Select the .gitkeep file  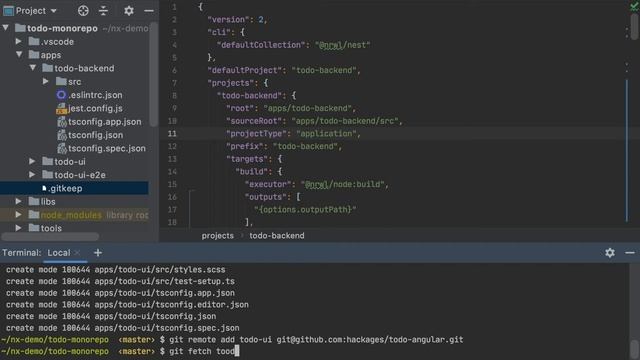65,189
